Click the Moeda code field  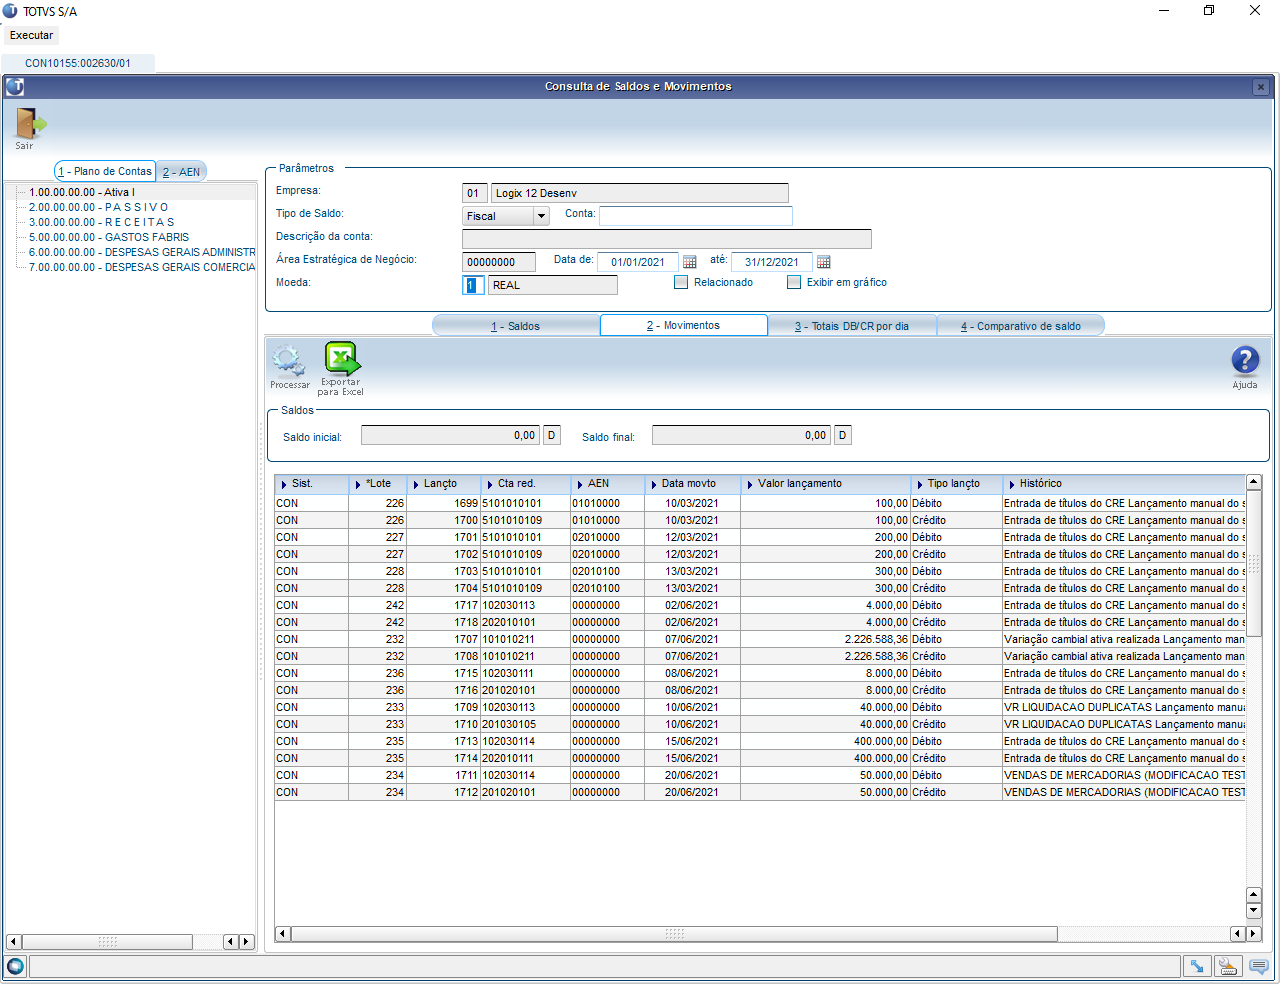(473, 285)
